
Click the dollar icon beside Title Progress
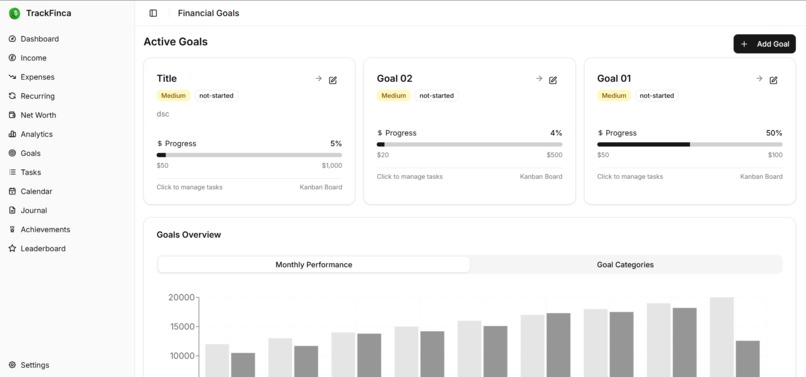pyautogui.click(x=160, y=144)
